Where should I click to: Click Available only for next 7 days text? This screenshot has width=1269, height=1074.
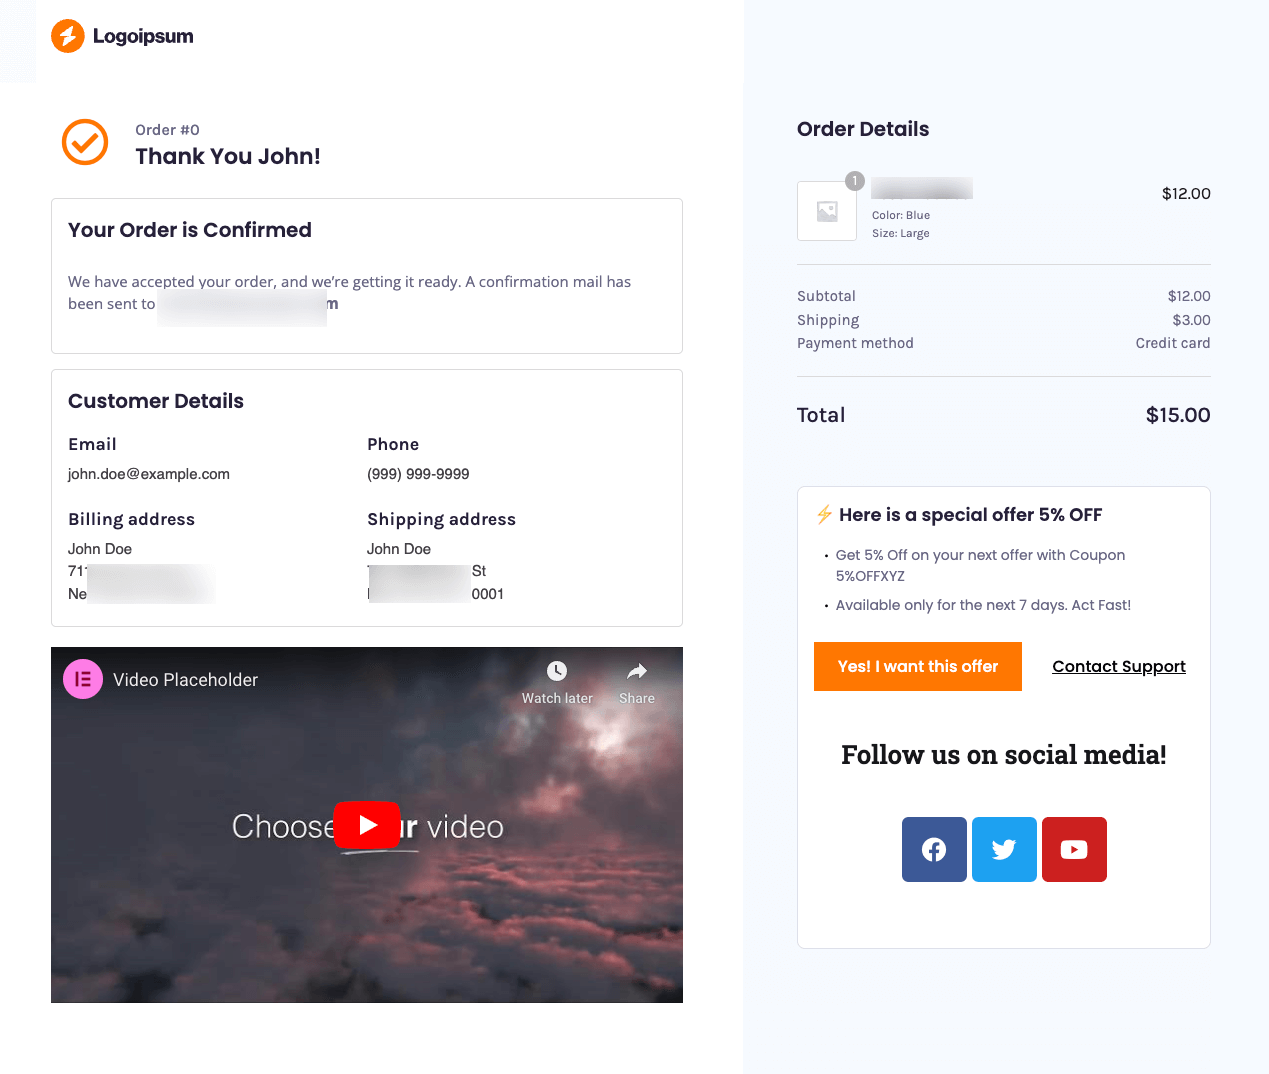(x=983, y=605)
